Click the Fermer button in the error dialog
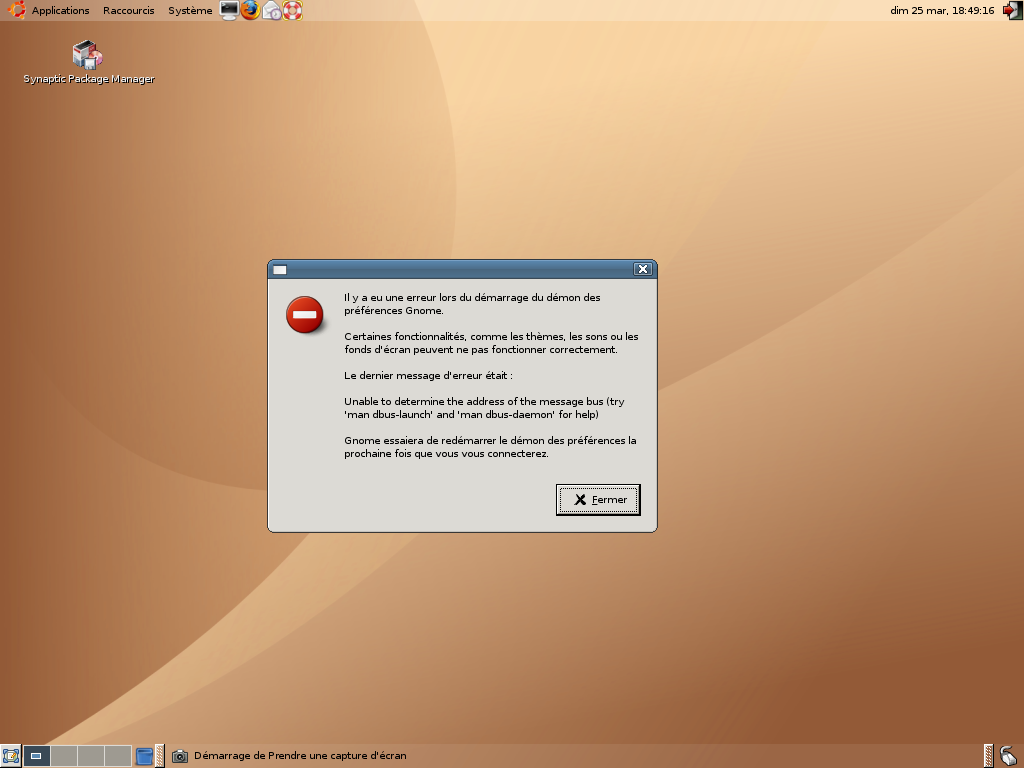1024x768 pixels. point(598,500)
